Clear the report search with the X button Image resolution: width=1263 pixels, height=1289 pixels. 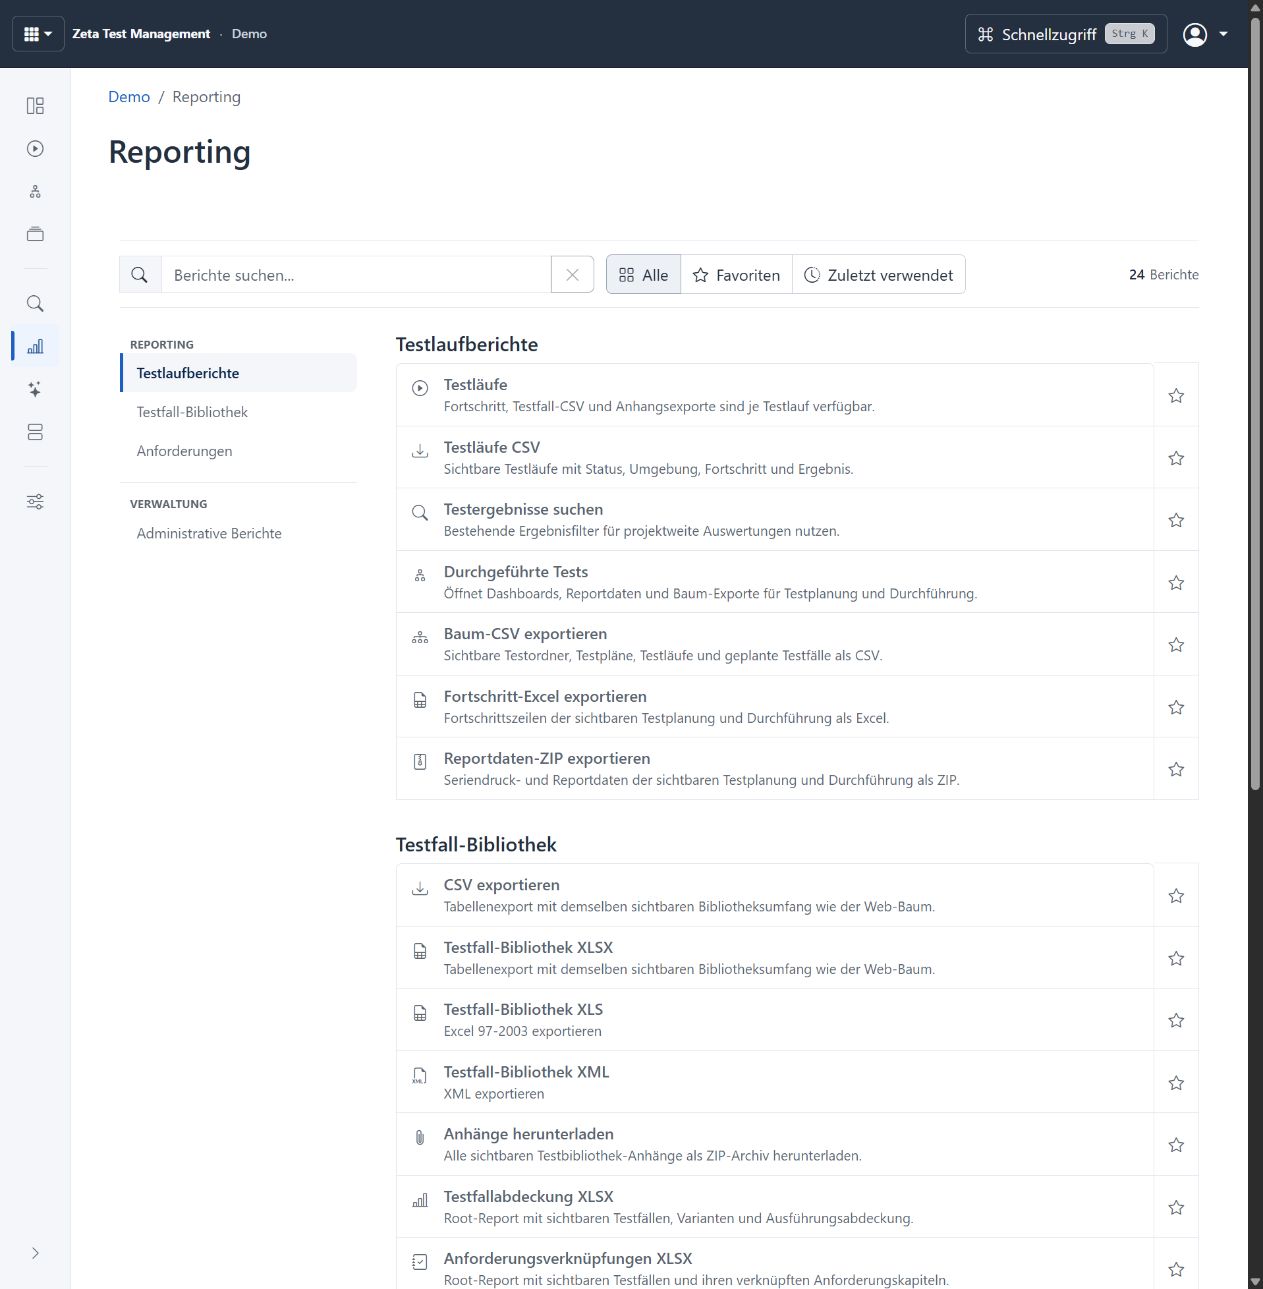coord(572,275)
